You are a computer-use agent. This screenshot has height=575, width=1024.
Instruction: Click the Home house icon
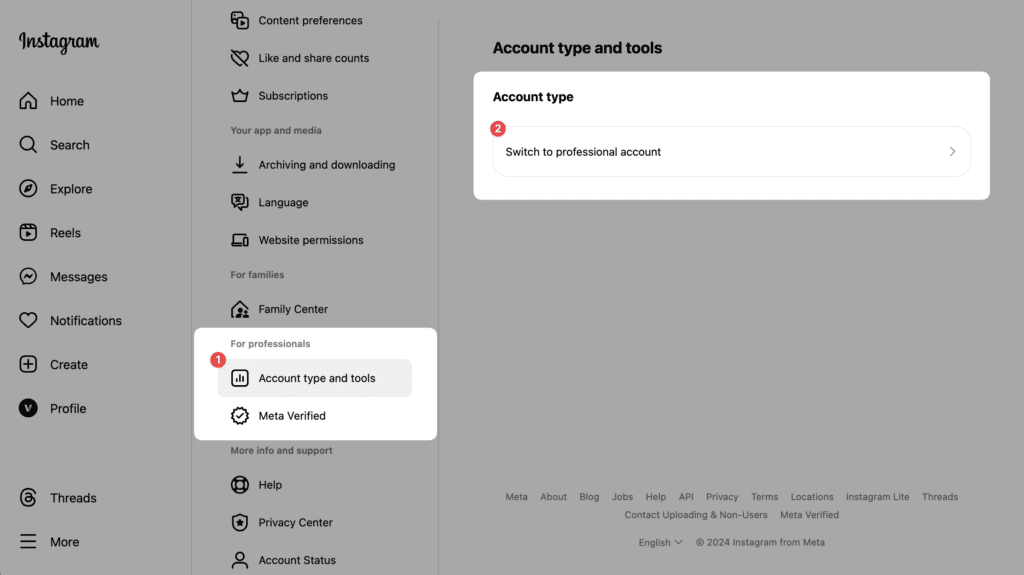pos(28,101)
